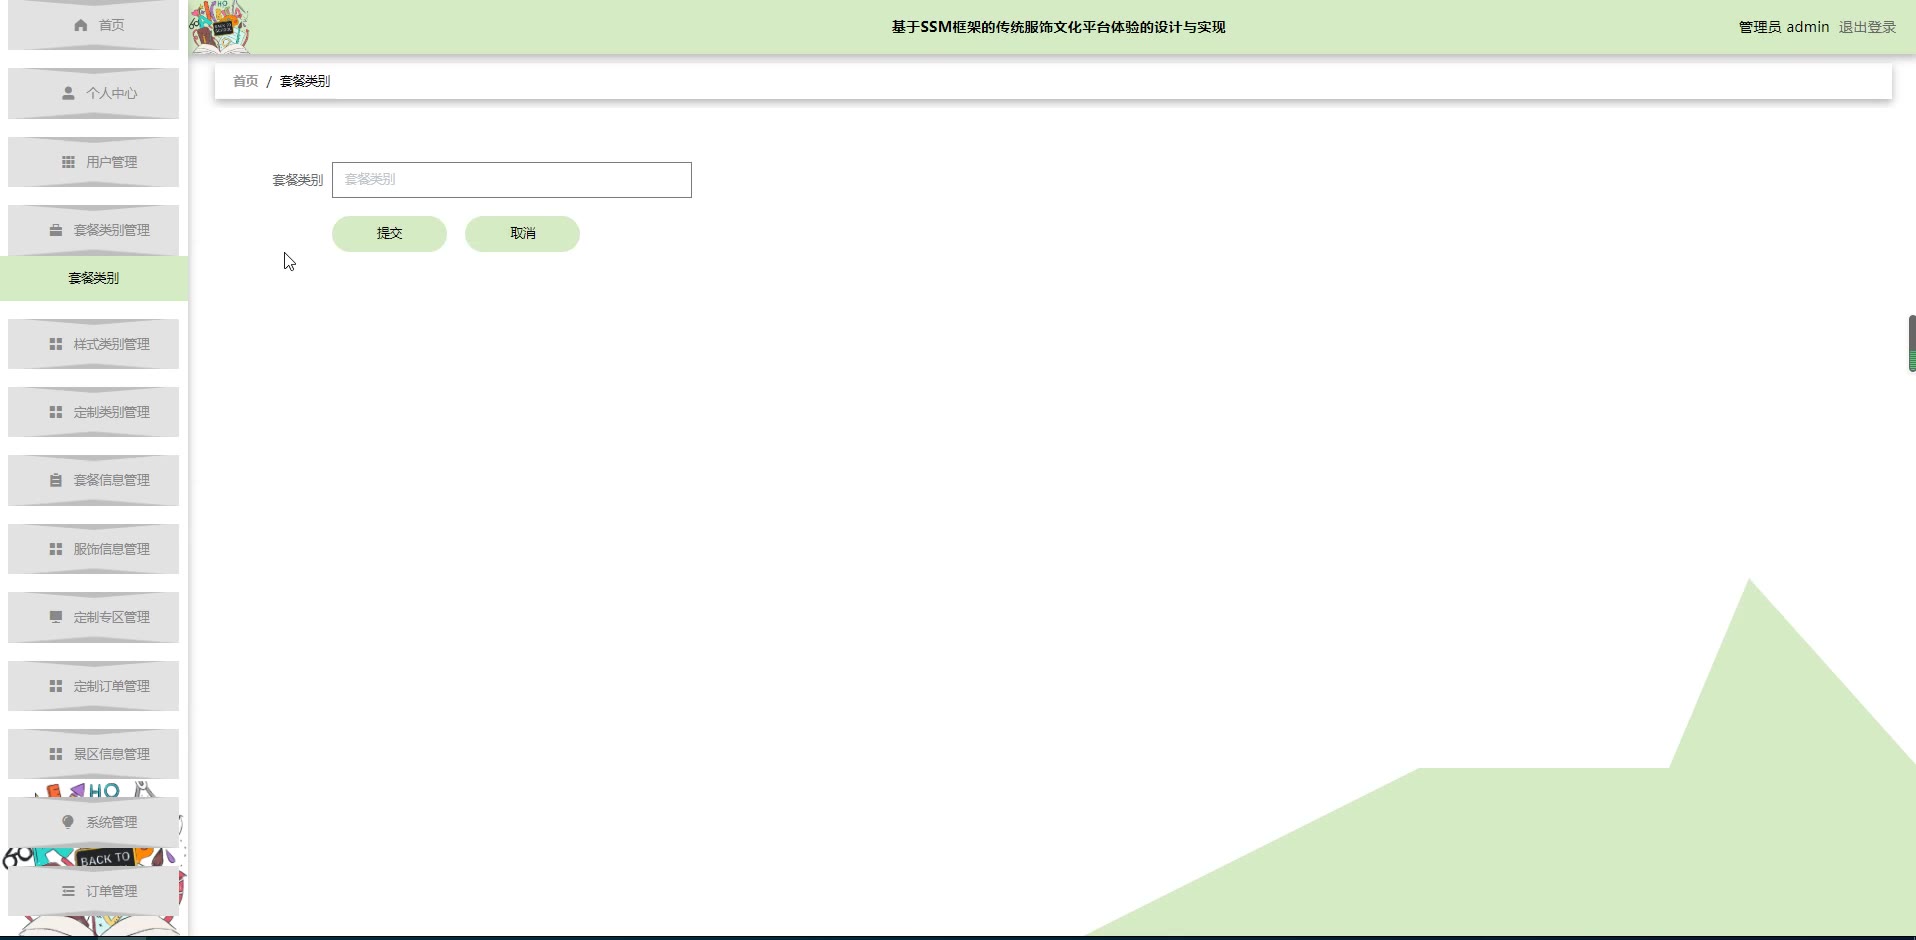Click 首页 breadcrumb link
The width and height of the screenshot is (1916, 940).
pos(245,81)
